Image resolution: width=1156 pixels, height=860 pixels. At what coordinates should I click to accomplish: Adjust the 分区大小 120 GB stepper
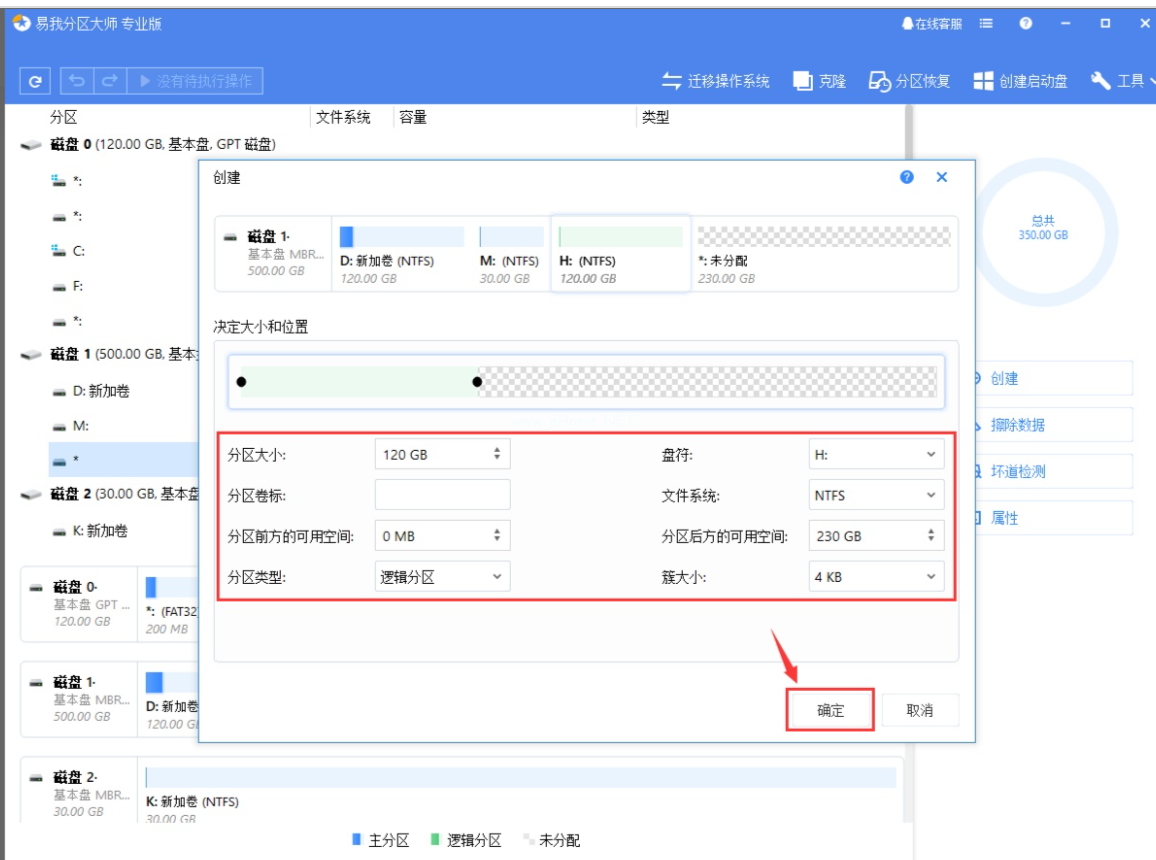coord(496,454)
